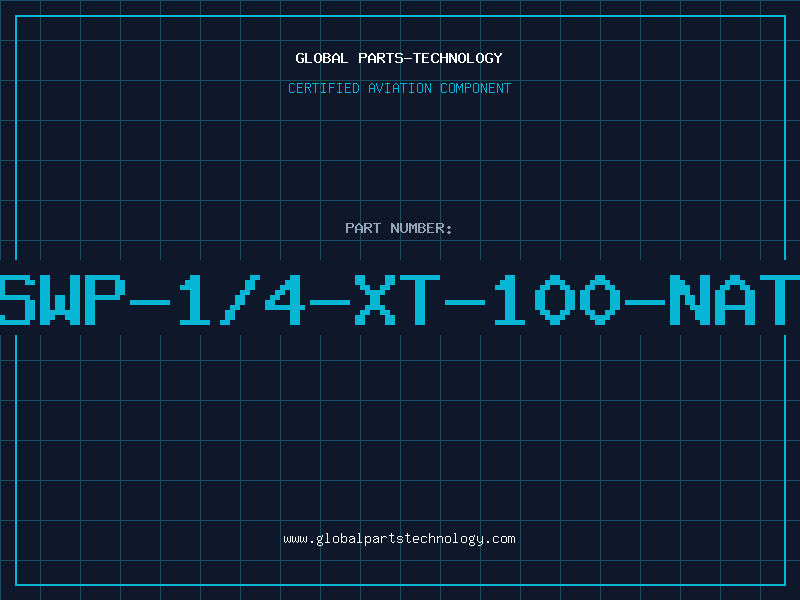Select the CERTIFIED AVIATION COMPONENT subtitle

point(399,88)
